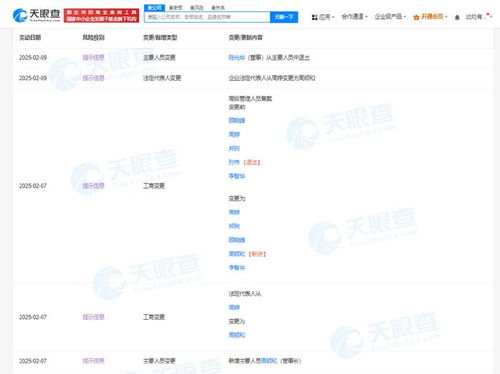Expand the 企业级产品 dropdown menu
This screenshot has width=500, height=374.
[390, 16]
